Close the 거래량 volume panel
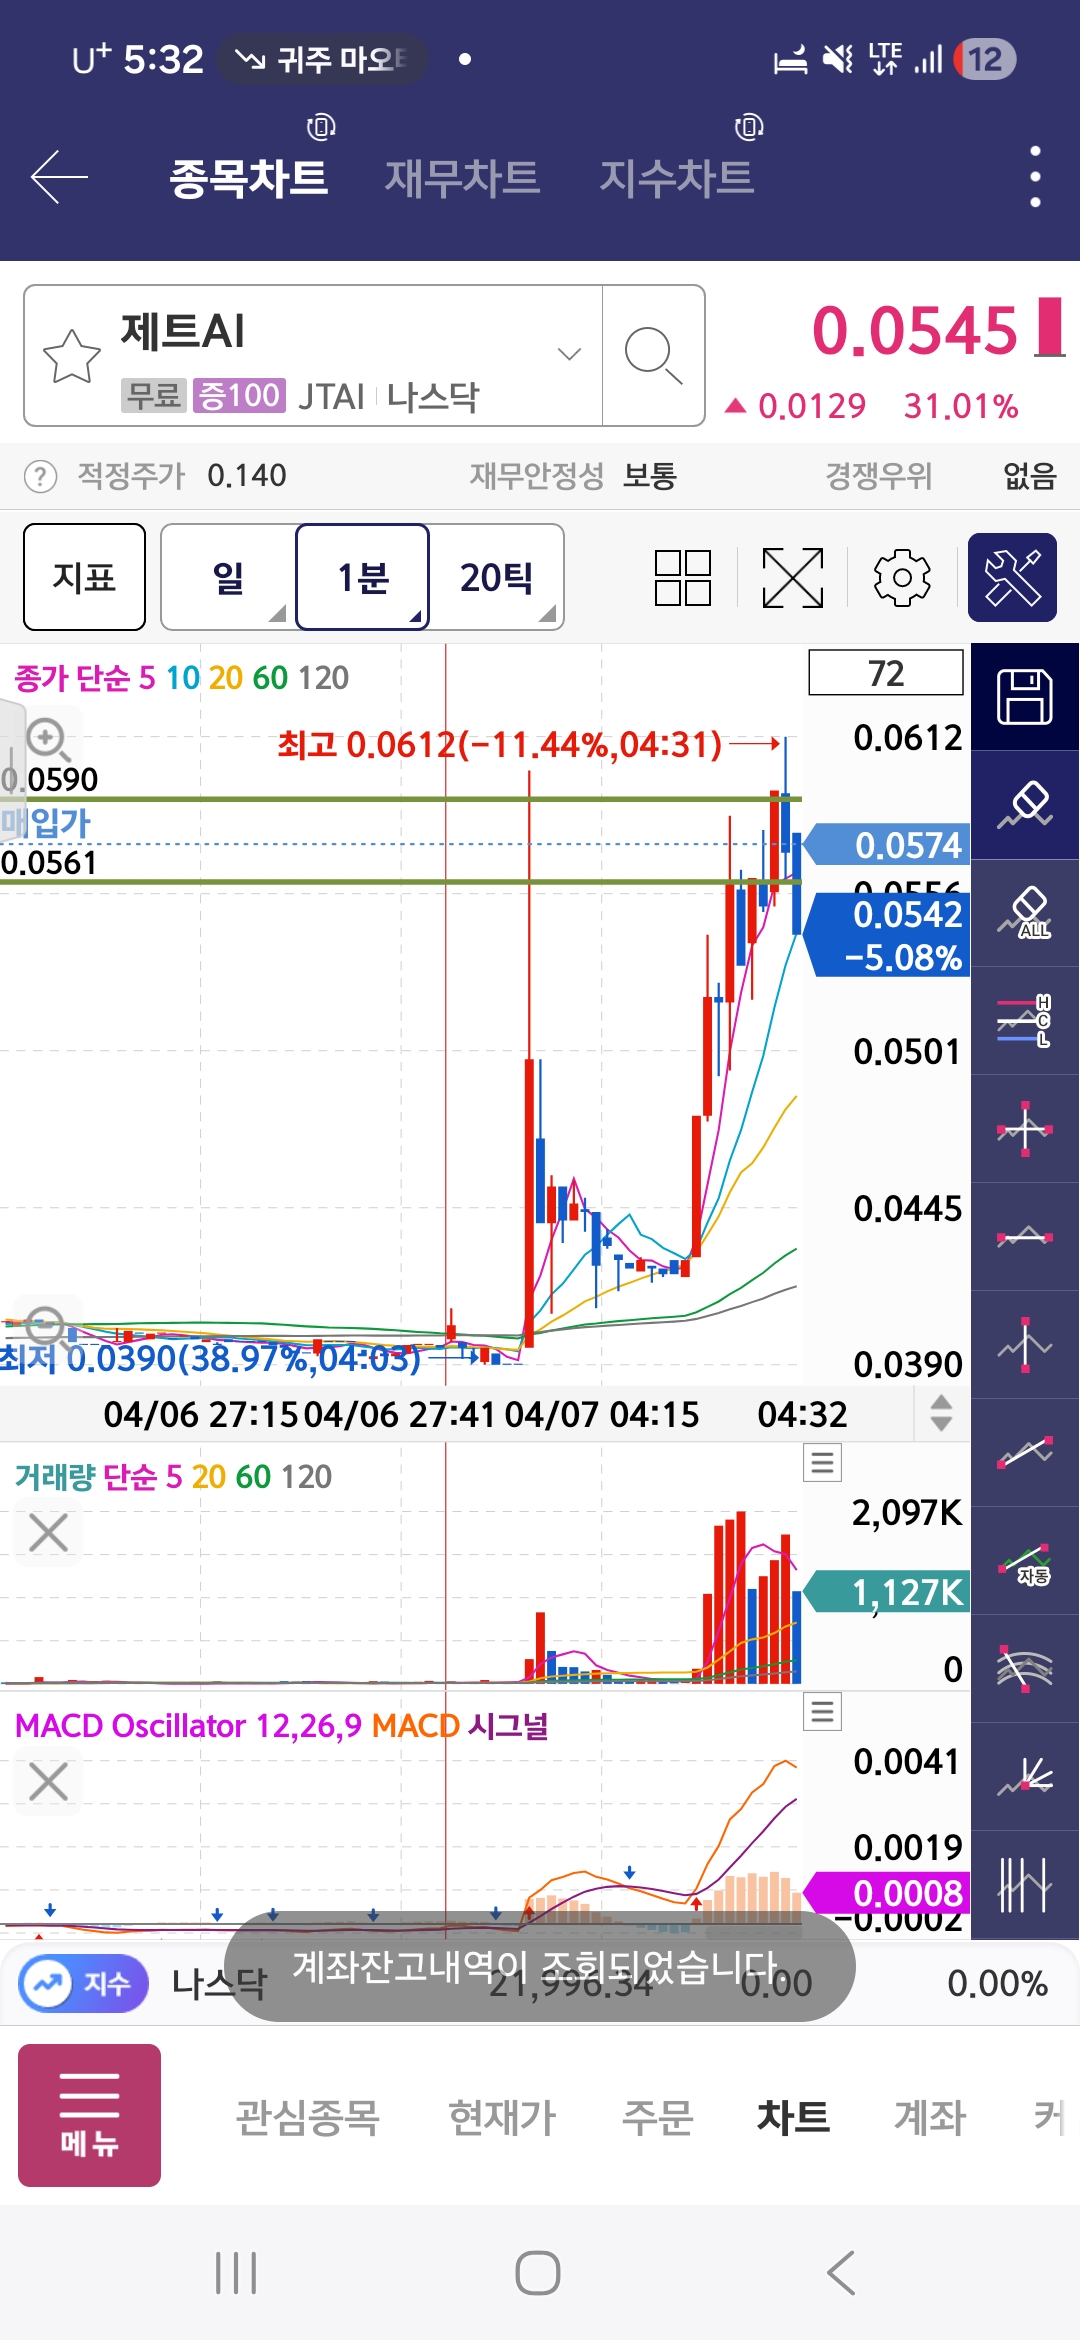 pos(48,1532)
